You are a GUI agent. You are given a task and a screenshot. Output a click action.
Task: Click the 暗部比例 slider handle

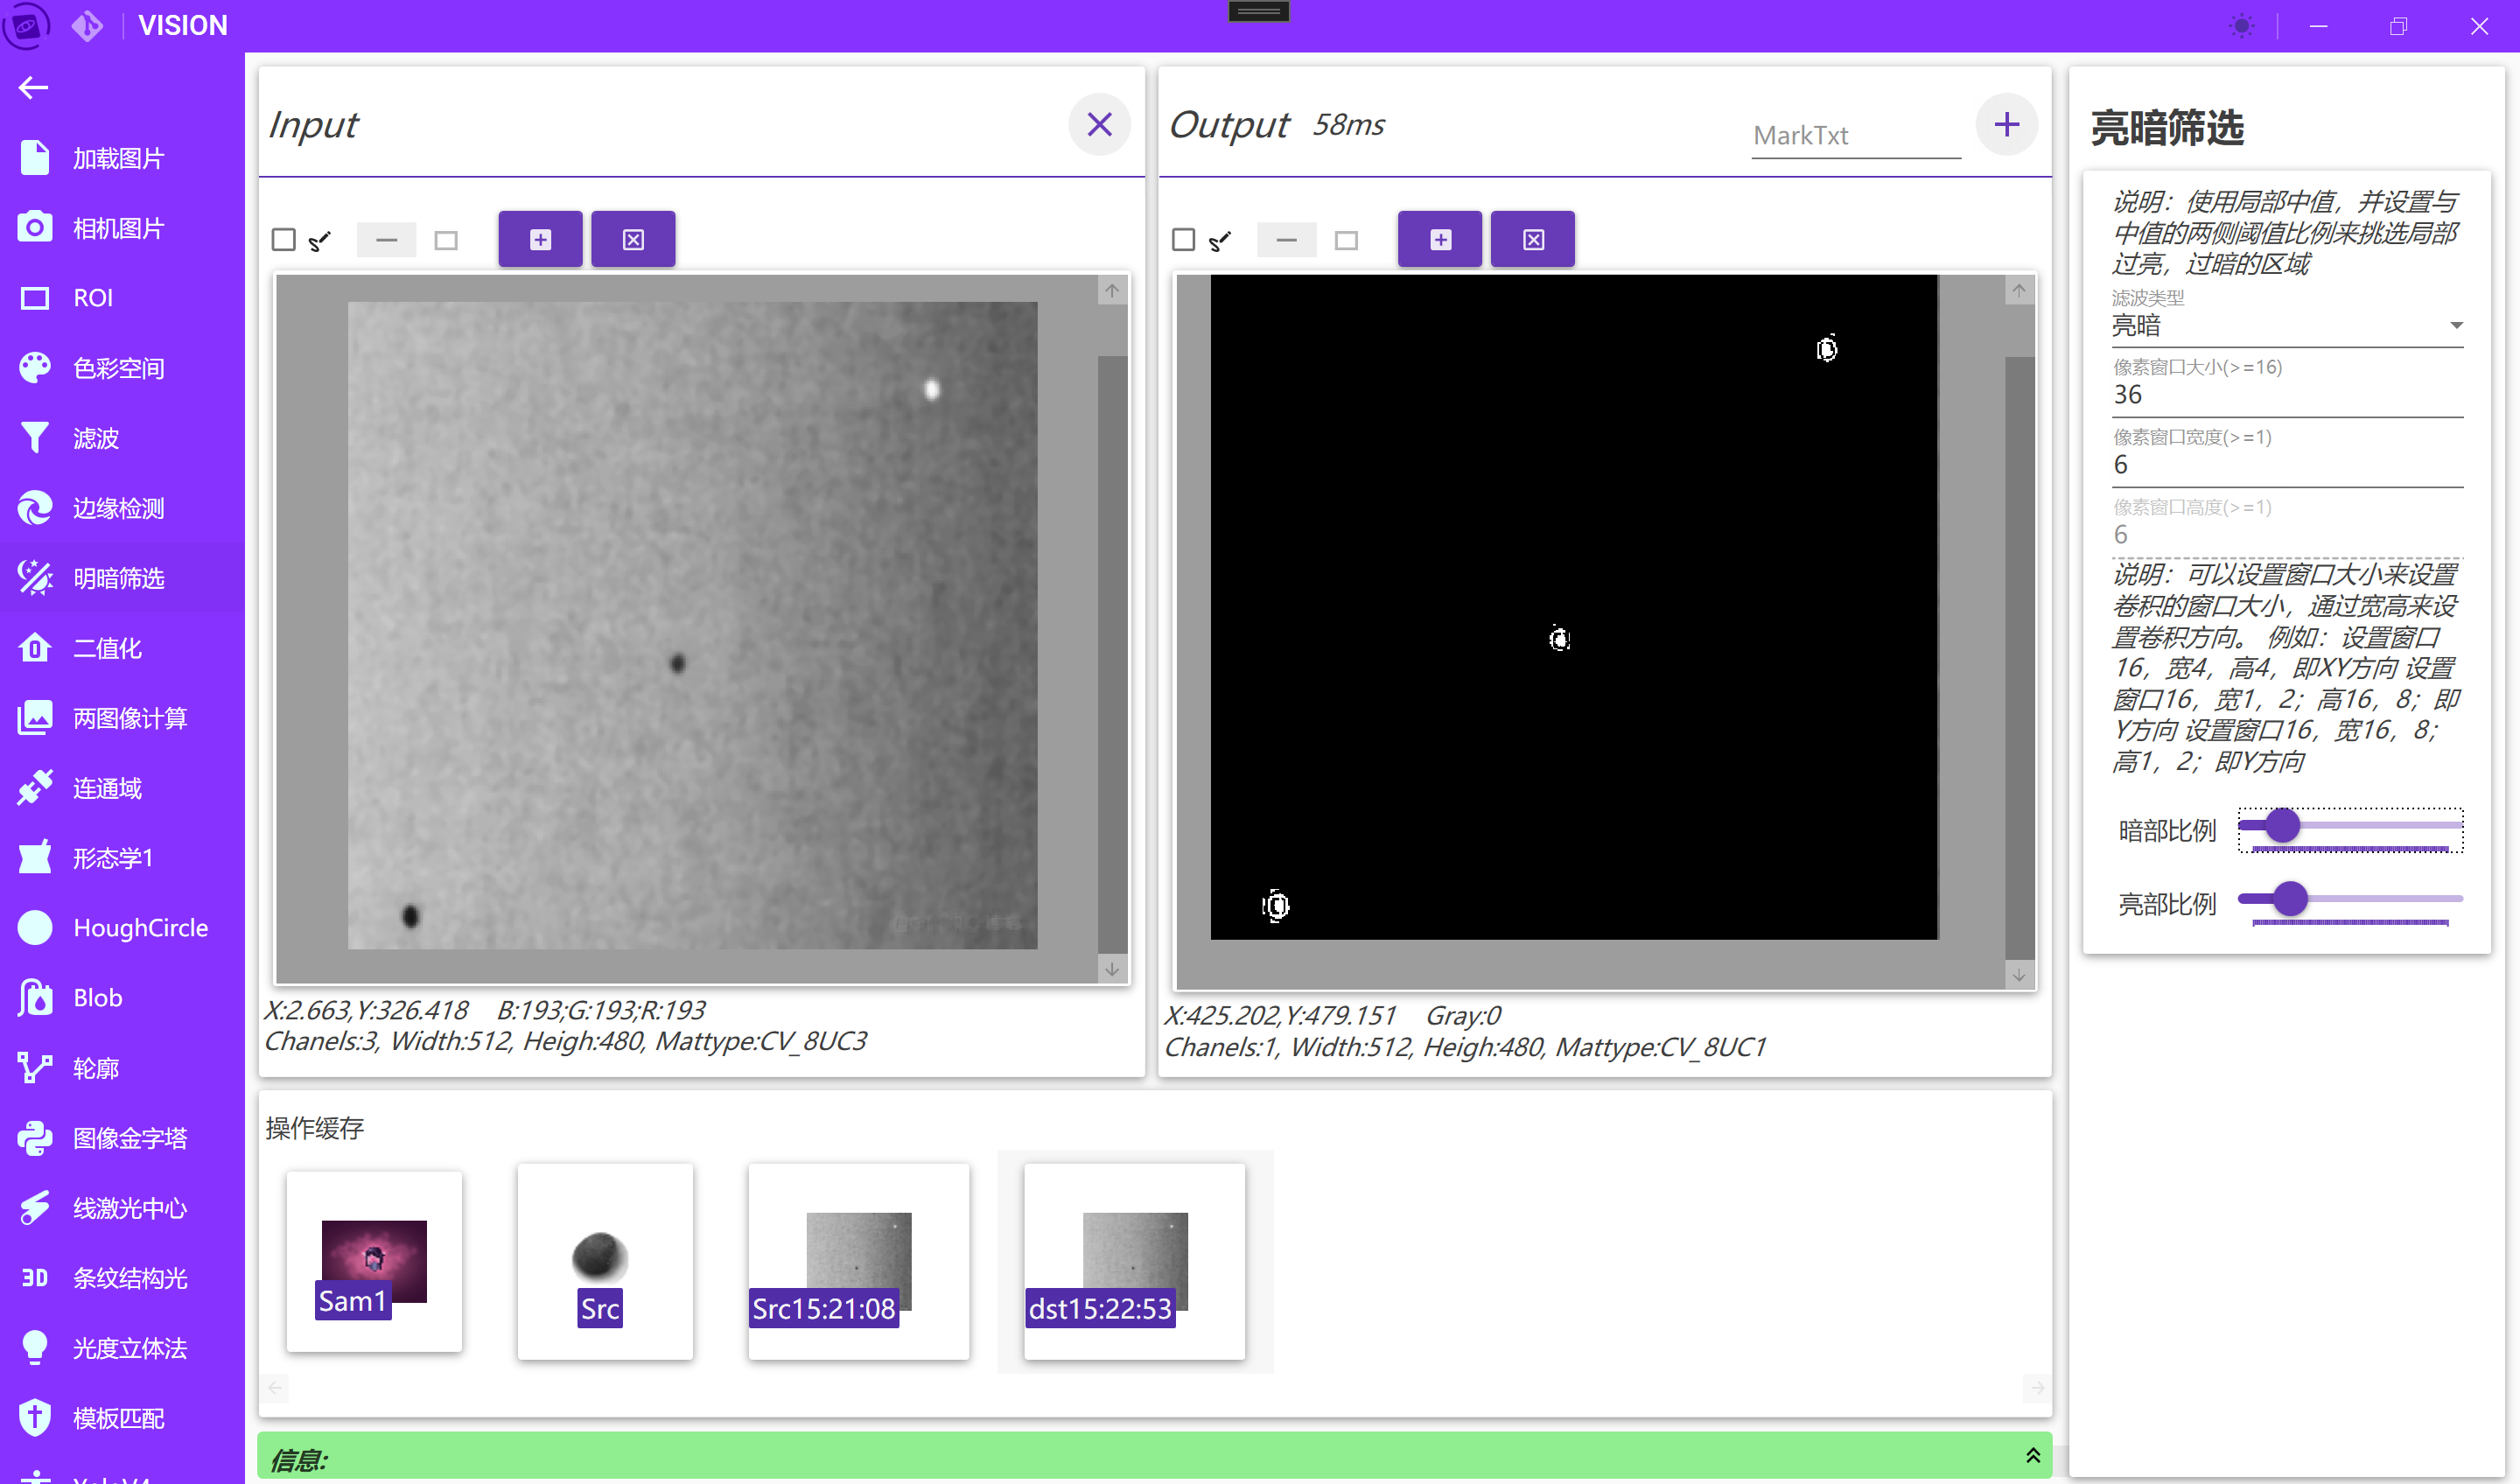[x=2282, y=825]
